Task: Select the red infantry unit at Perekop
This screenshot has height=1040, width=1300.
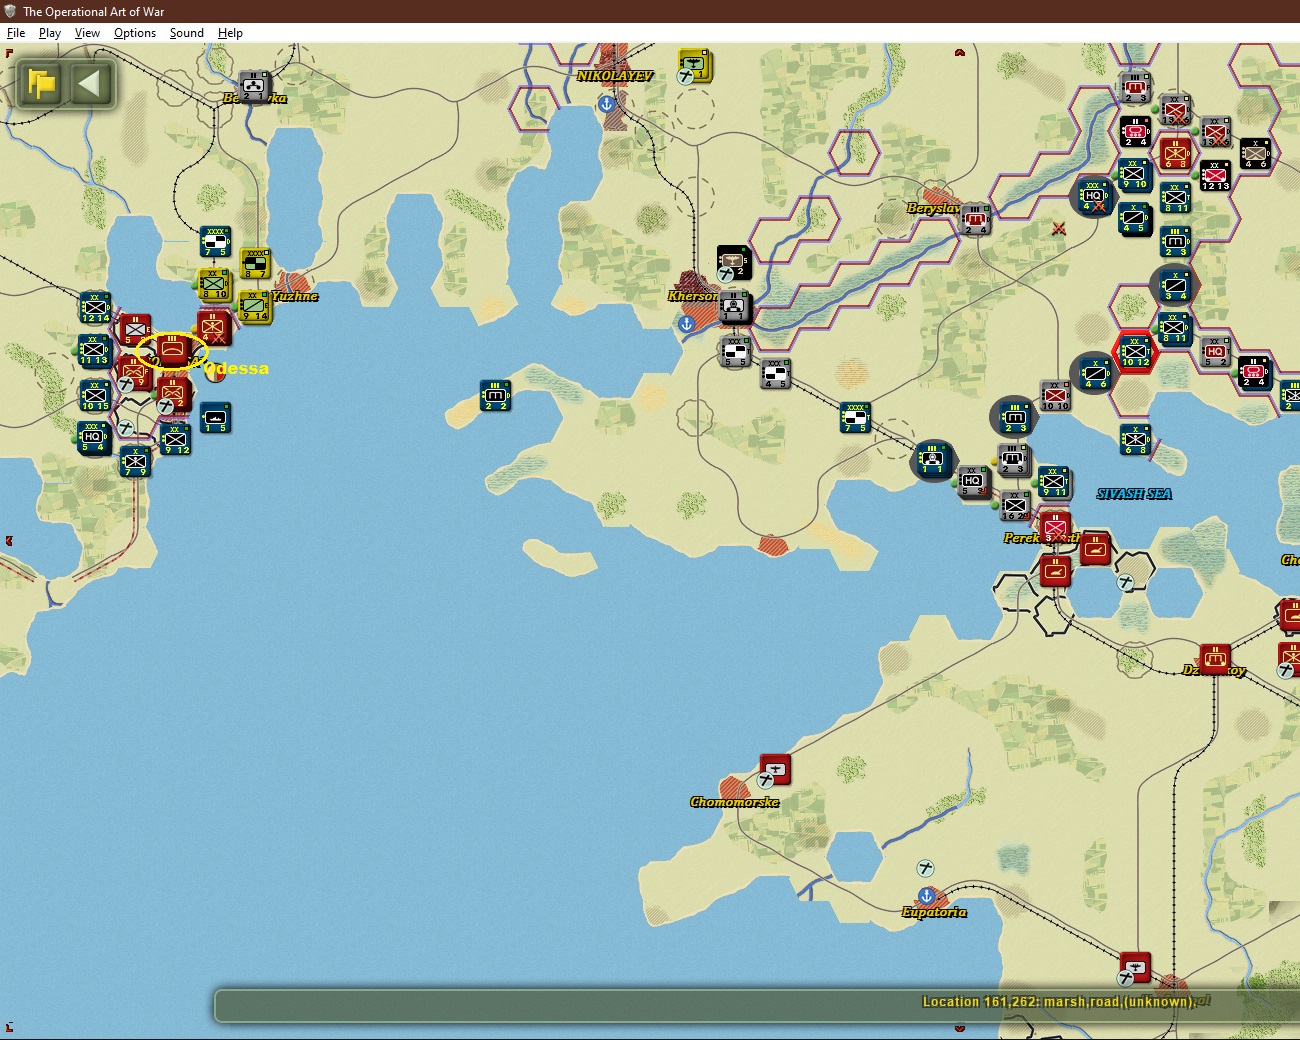Action: coord(1055,527)
